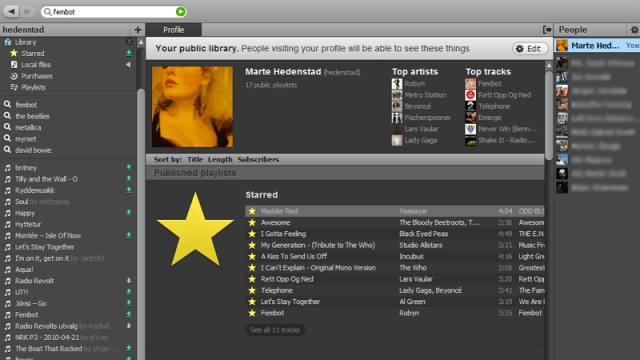Toggle offline sync for Happy playlist
Screen dimensions: 640x360
tap(129, 213)
